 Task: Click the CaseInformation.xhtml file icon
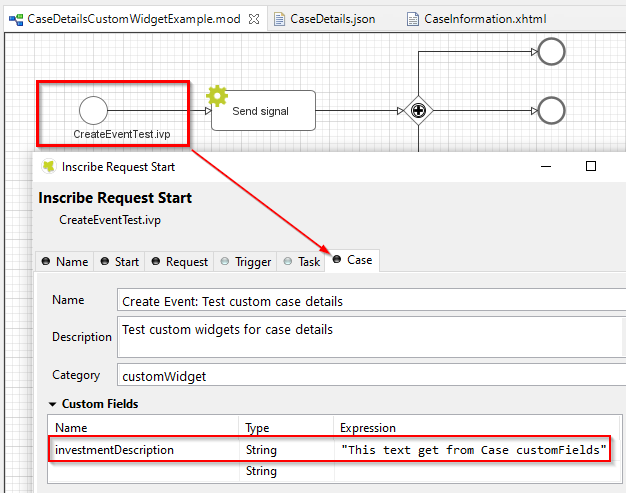click(x=413, y=19)
